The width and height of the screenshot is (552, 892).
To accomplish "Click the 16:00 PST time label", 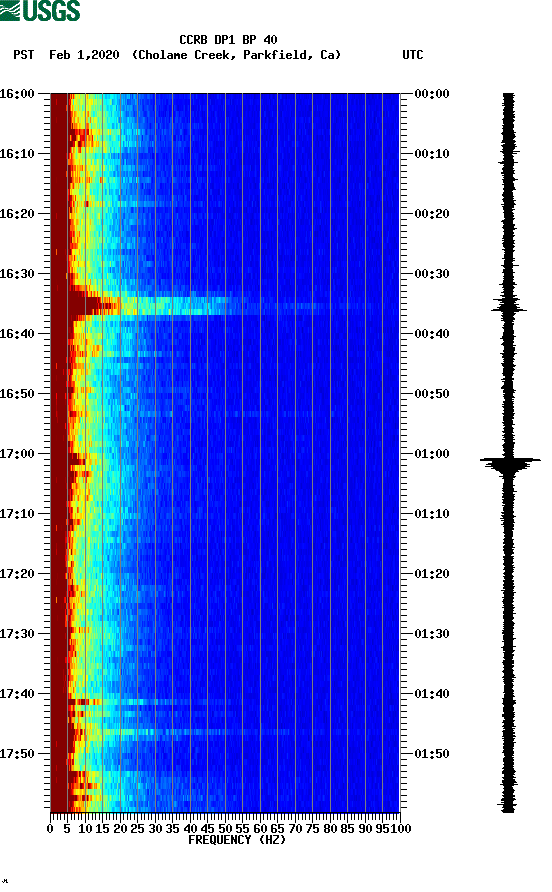I will tap(17, 94).
